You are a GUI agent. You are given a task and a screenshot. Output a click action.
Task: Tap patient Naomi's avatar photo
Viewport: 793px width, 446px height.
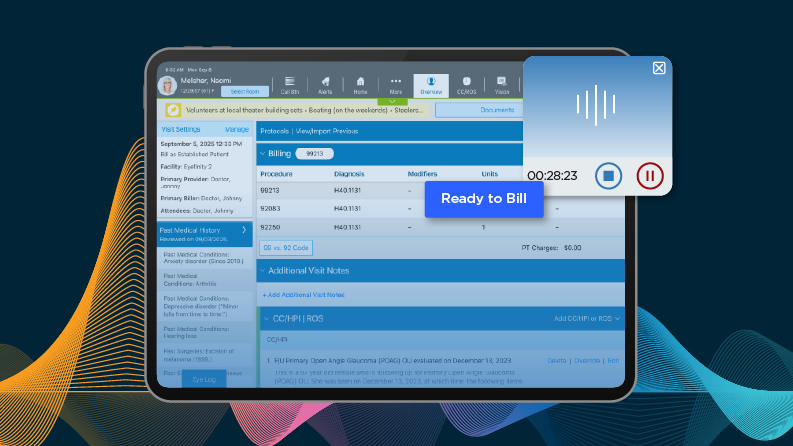click(167, 85)
